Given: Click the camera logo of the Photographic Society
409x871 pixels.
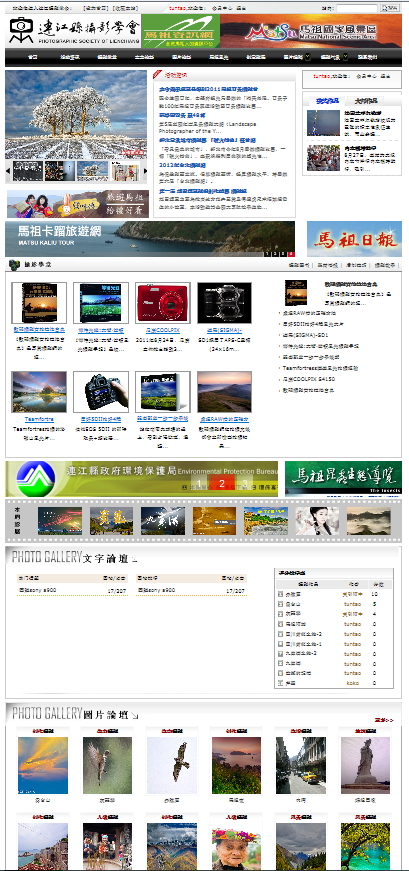Looking at the screenshot, I should (x=21, y=30).
